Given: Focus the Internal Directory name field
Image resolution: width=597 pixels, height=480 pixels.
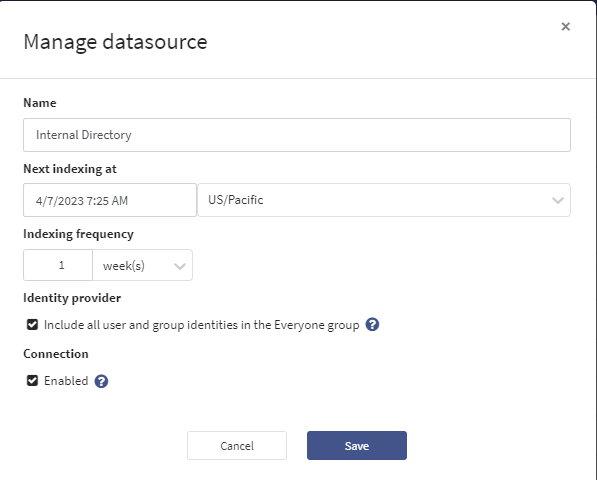Looking at the screenshot, I should point(297,135).
